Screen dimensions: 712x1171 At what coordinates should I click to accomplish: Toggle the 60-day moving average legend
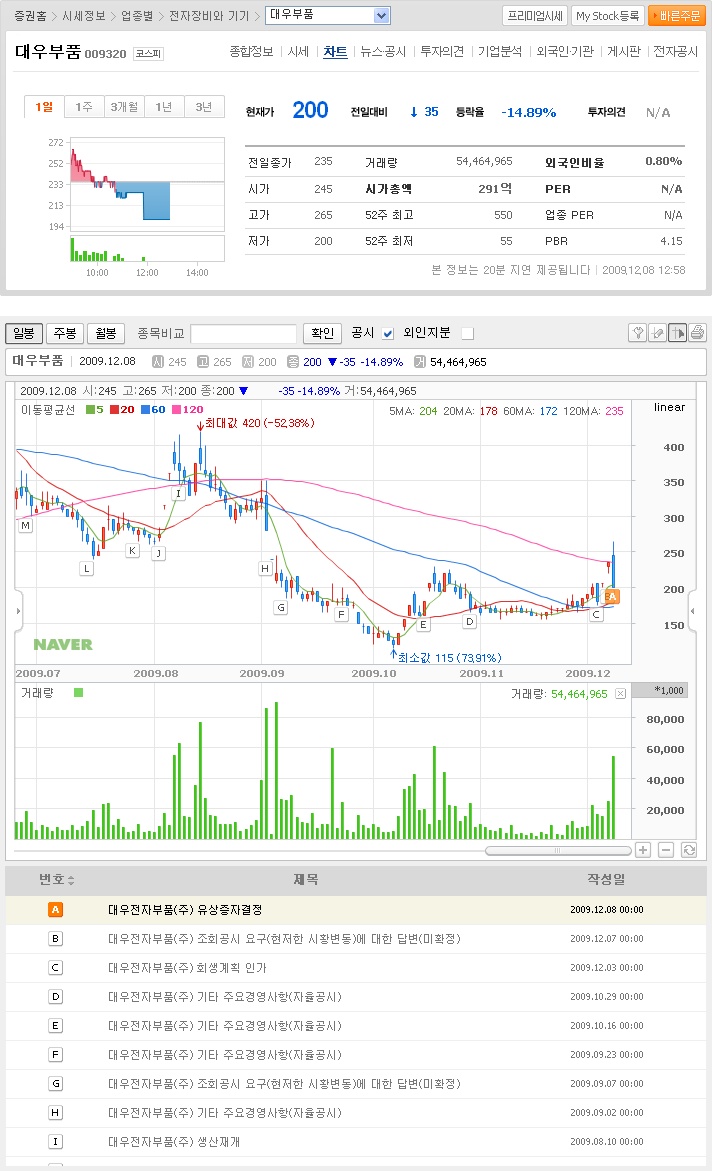(153, 409)
